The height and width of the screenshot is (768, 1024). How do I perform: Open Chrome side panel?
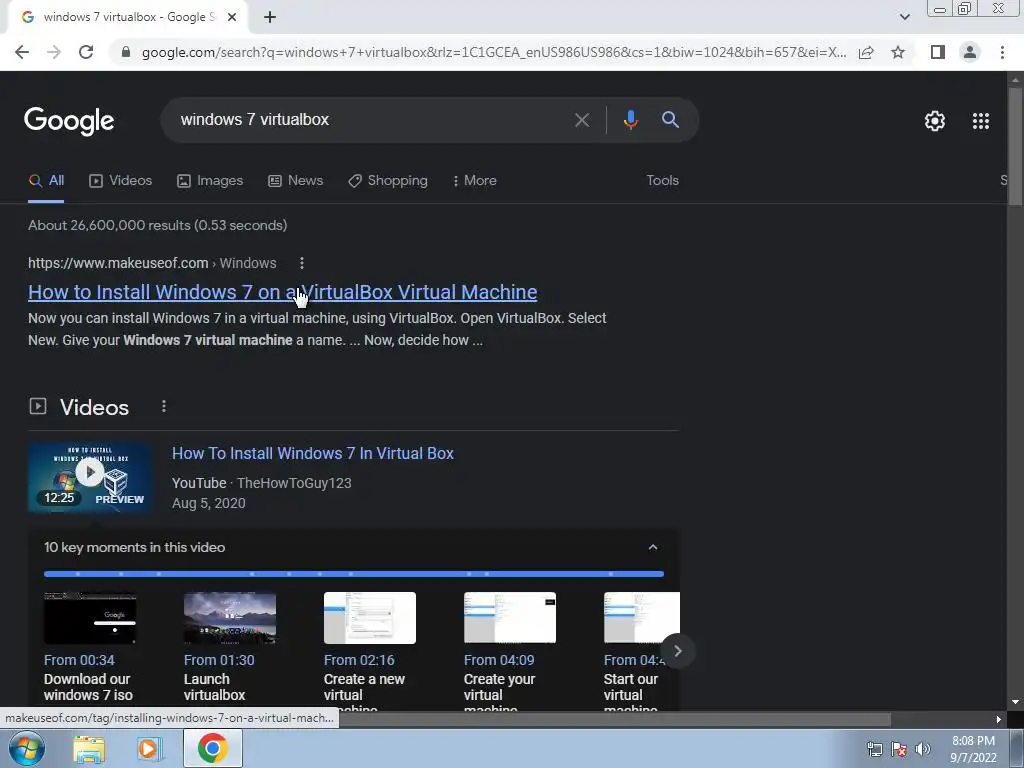click(x=938, y=52)
